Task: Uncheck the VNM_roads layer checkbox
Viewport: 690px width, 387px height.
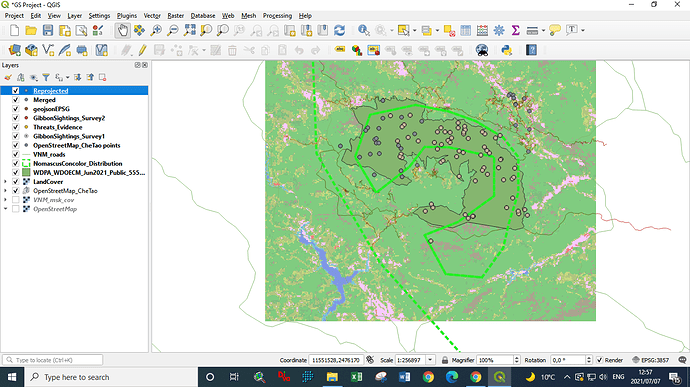Action: [16, 155]
